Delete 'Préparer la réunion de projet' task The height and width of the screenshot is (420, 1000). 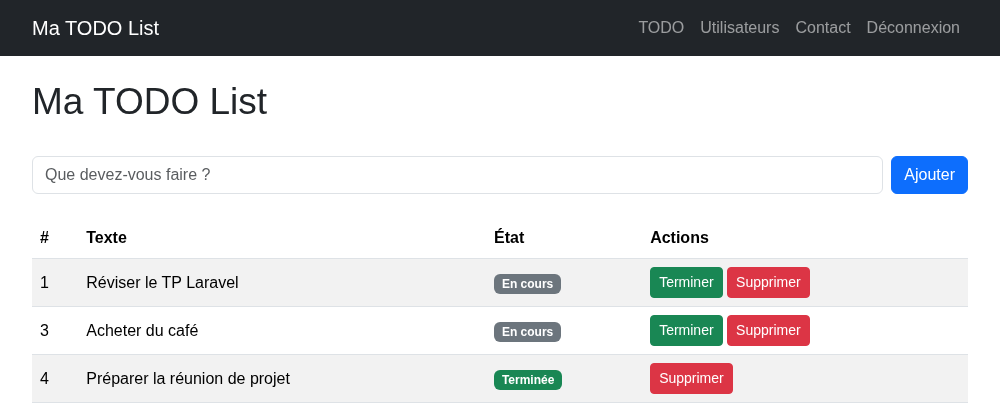coord(691,379)
